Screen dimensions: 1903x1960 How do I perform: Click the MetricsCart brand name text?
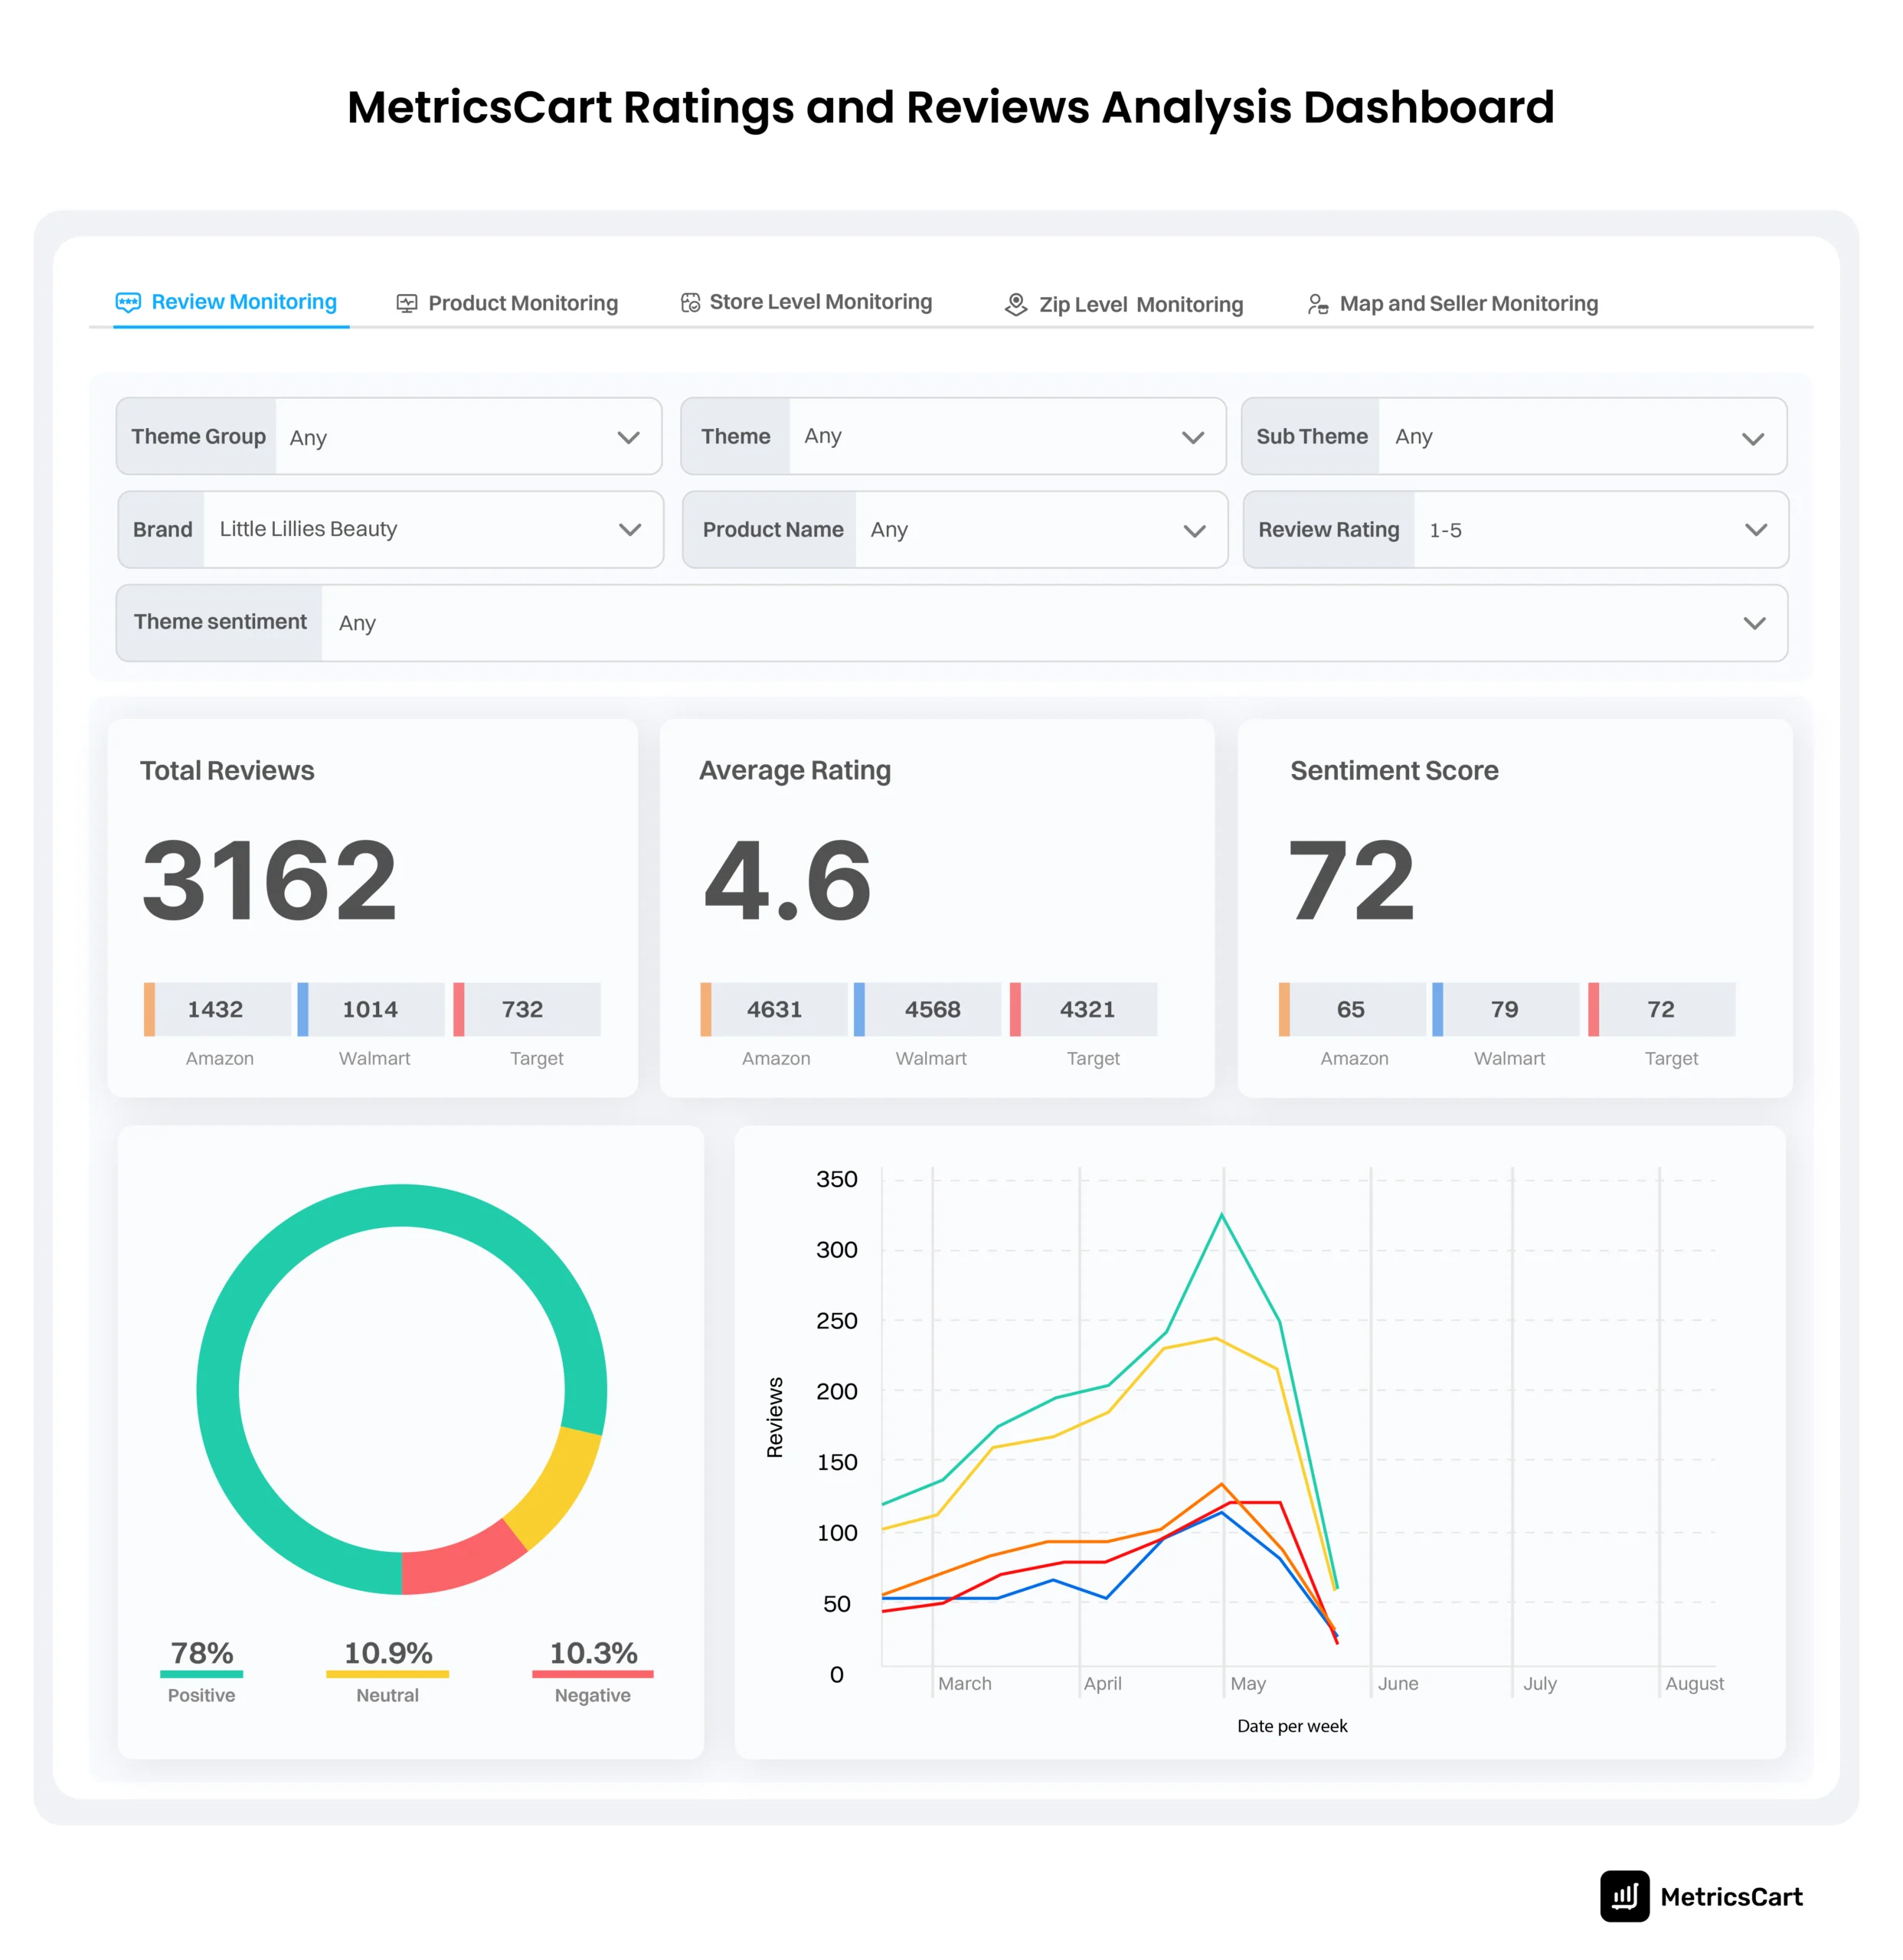1731,1896
